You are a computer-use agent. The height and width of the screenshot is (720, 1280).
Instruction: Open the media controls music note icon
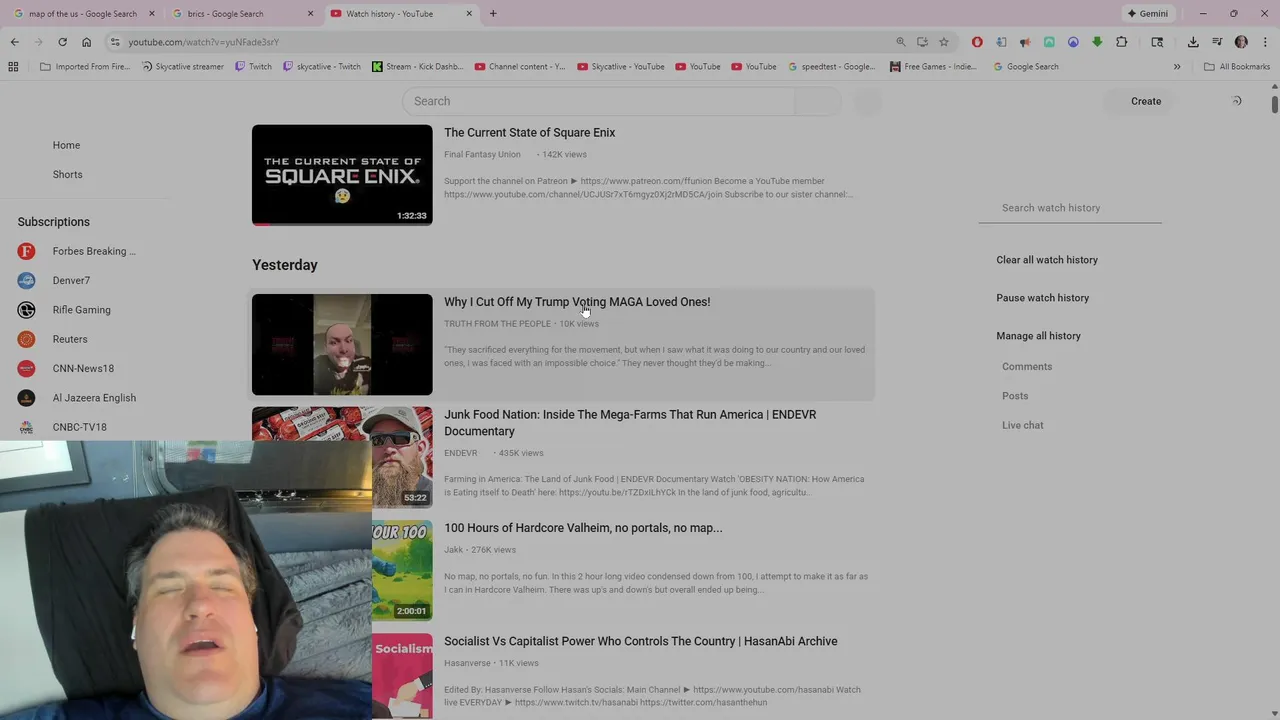click(1217, 42)
